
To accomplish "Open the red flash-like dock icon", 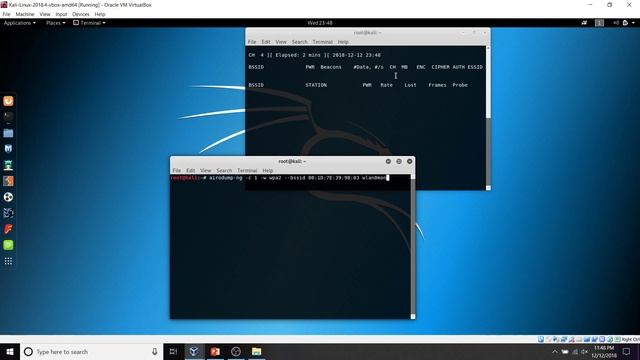I will pos(8,229).
